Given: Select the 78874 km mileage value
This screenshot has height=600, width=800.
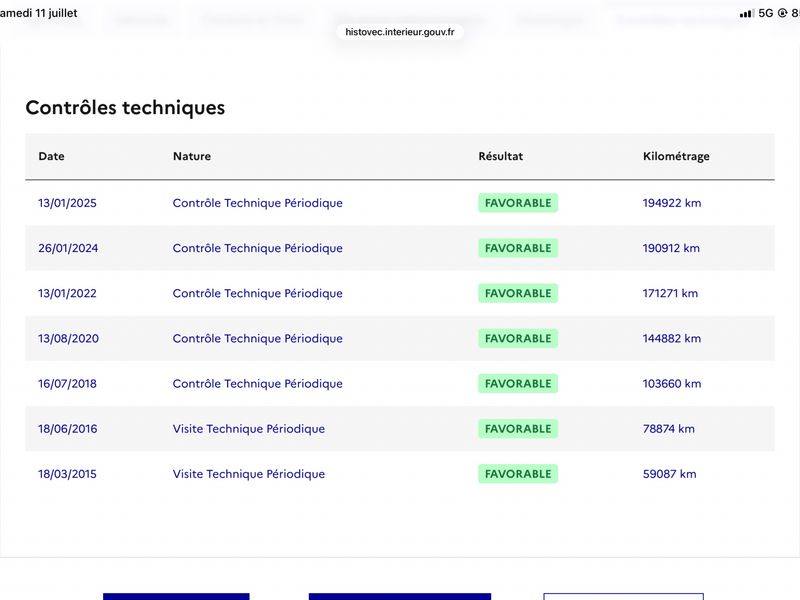Looking at the screenshot, I should pos(668,429).
